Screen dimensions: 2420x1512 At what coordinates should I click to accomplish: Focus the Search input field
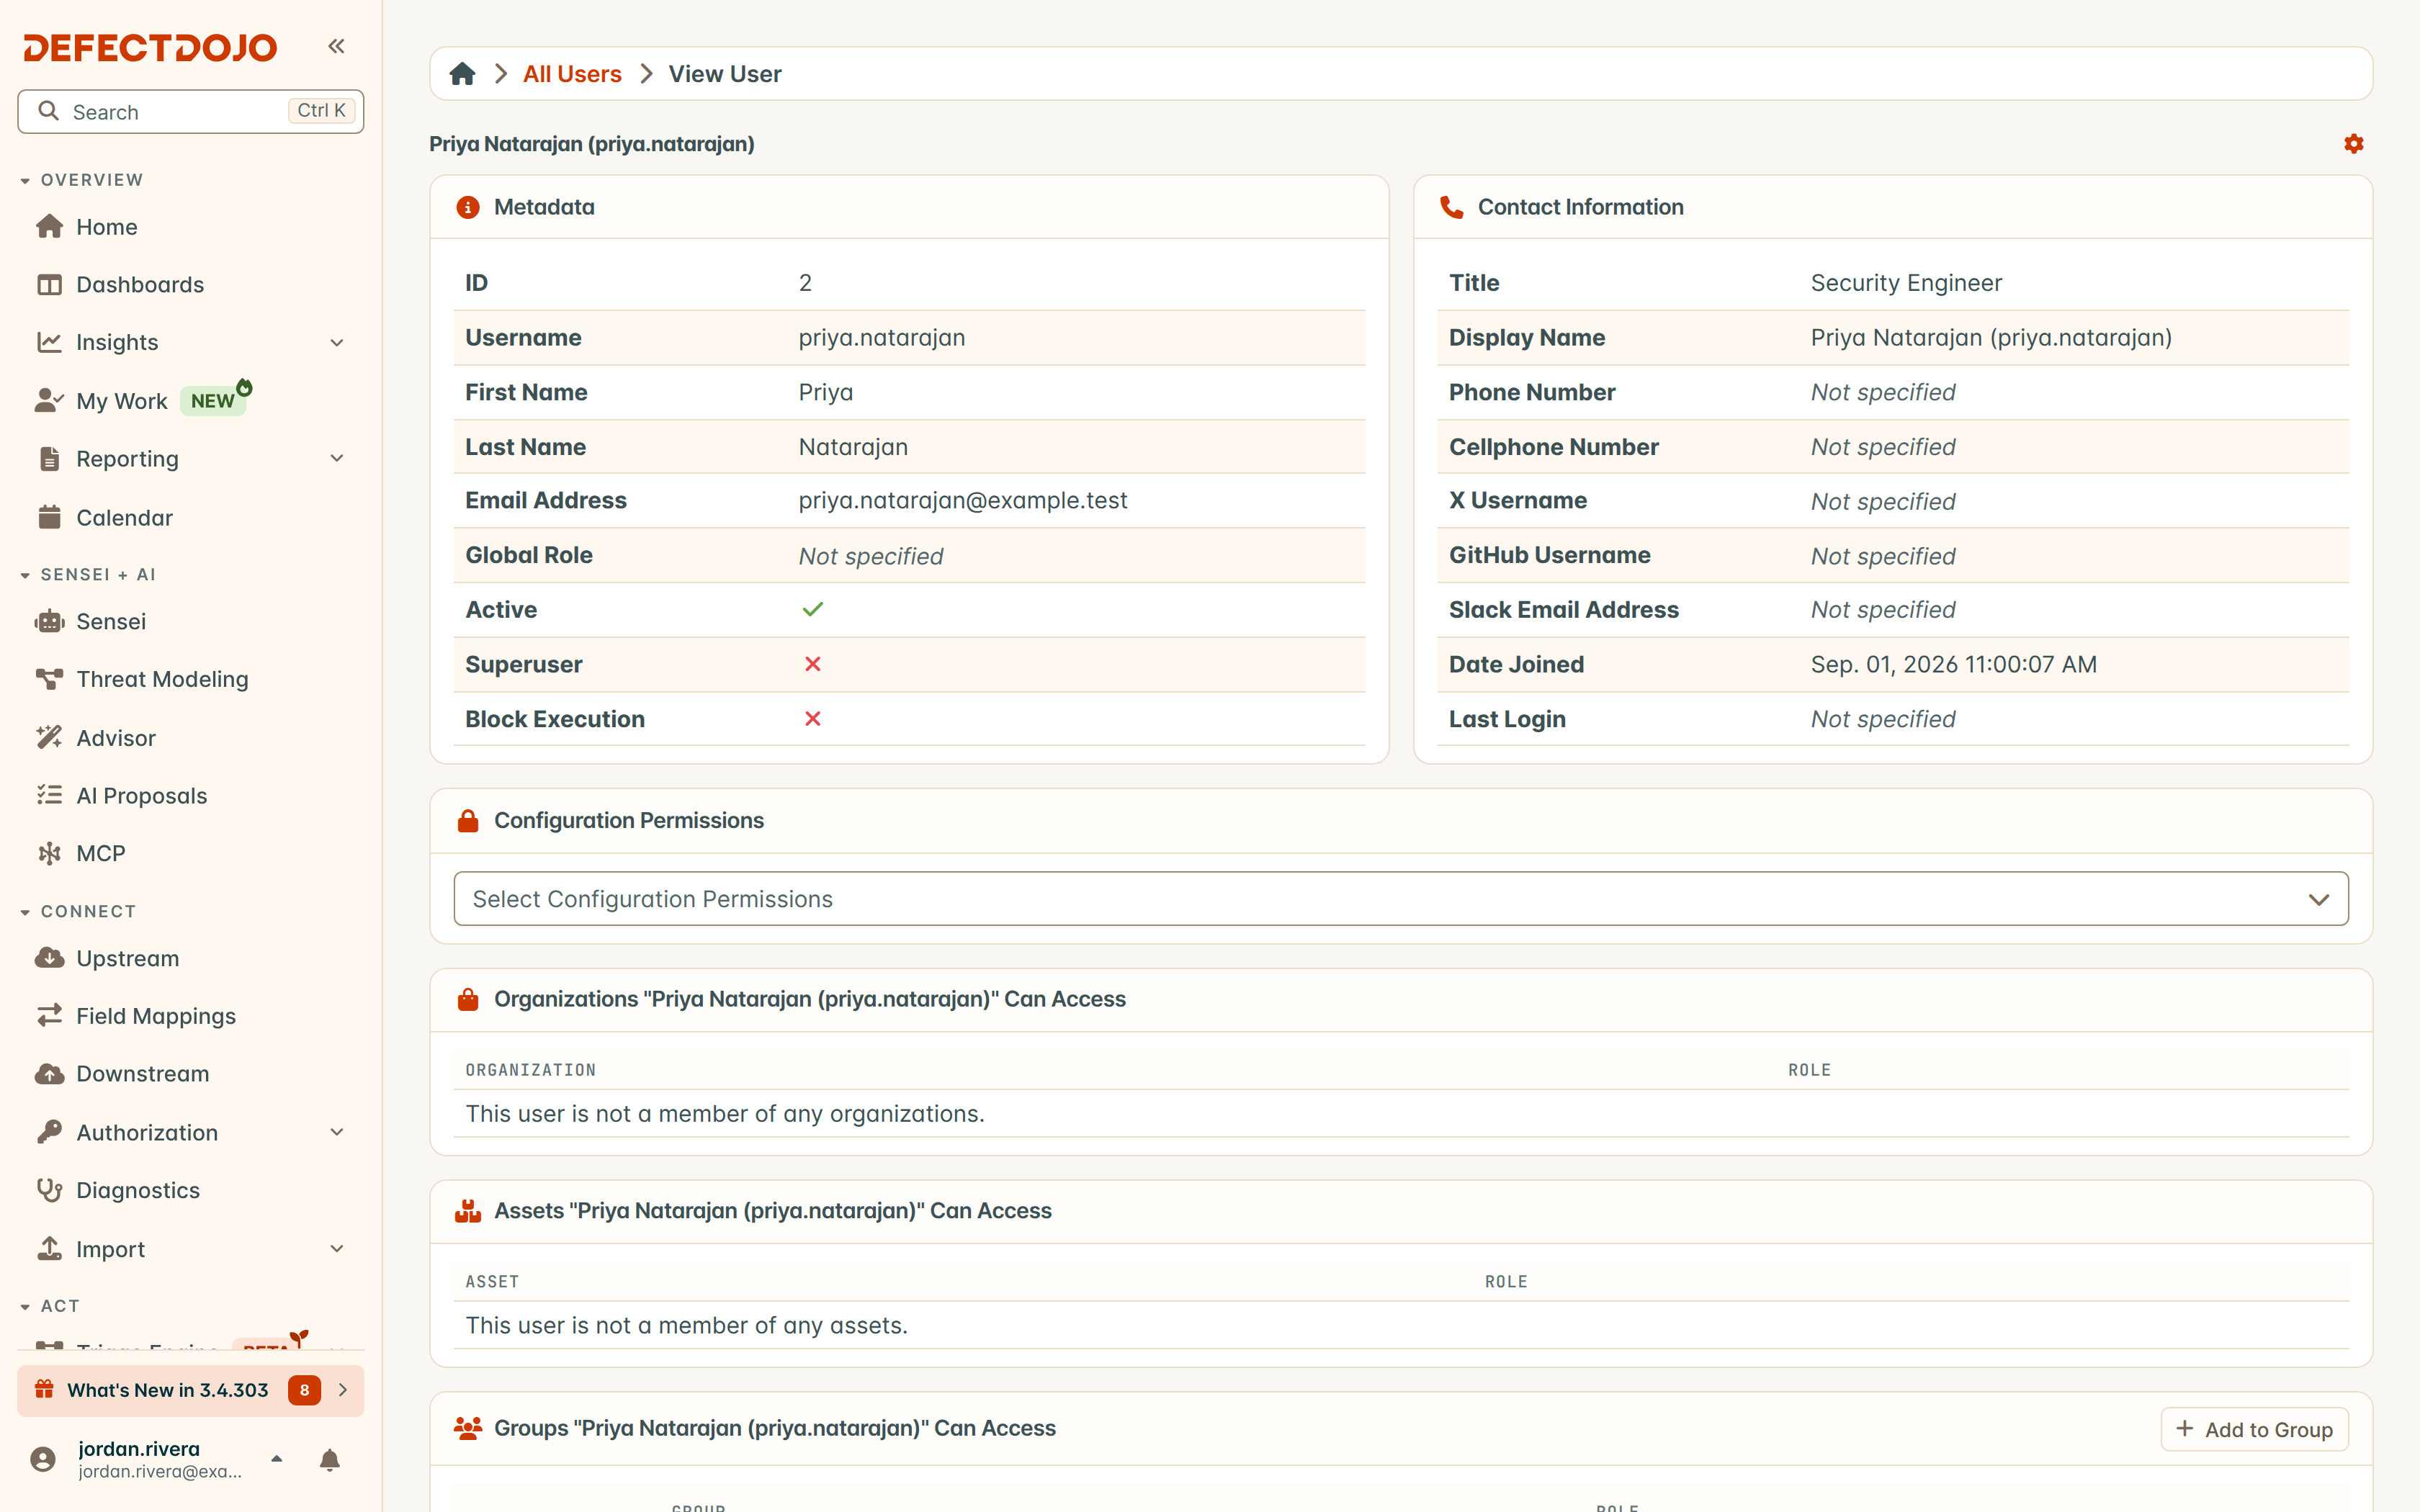190,111
